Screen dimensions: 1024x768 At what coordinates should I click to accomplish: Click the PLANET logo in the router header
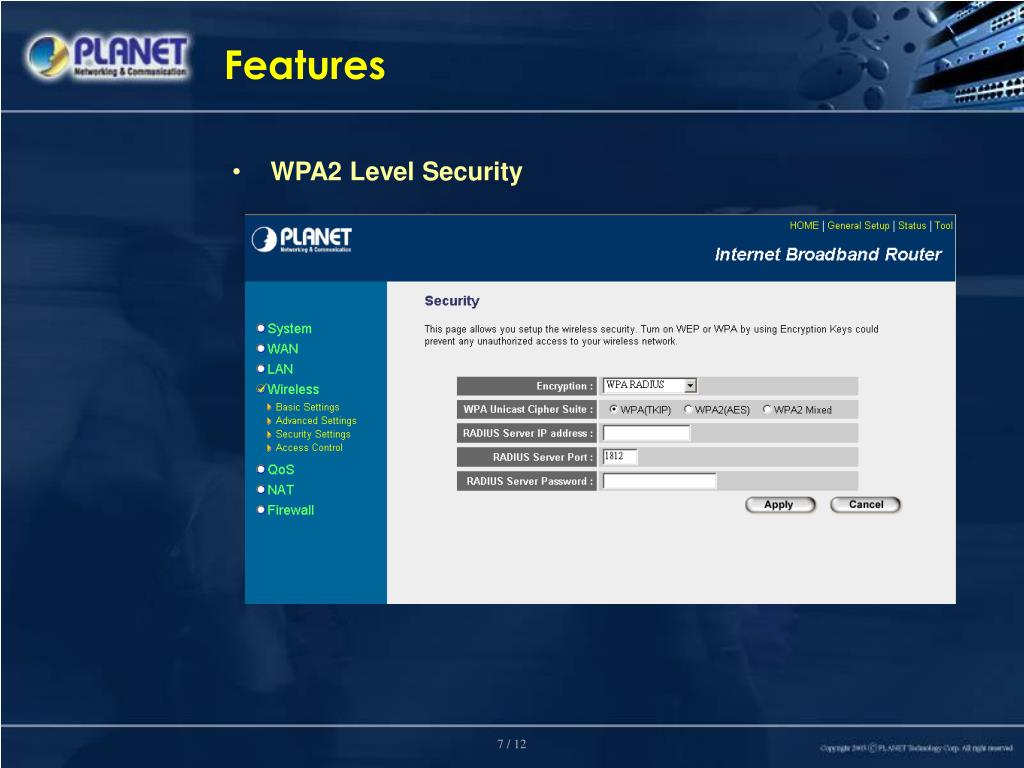(x=302, y=240)
